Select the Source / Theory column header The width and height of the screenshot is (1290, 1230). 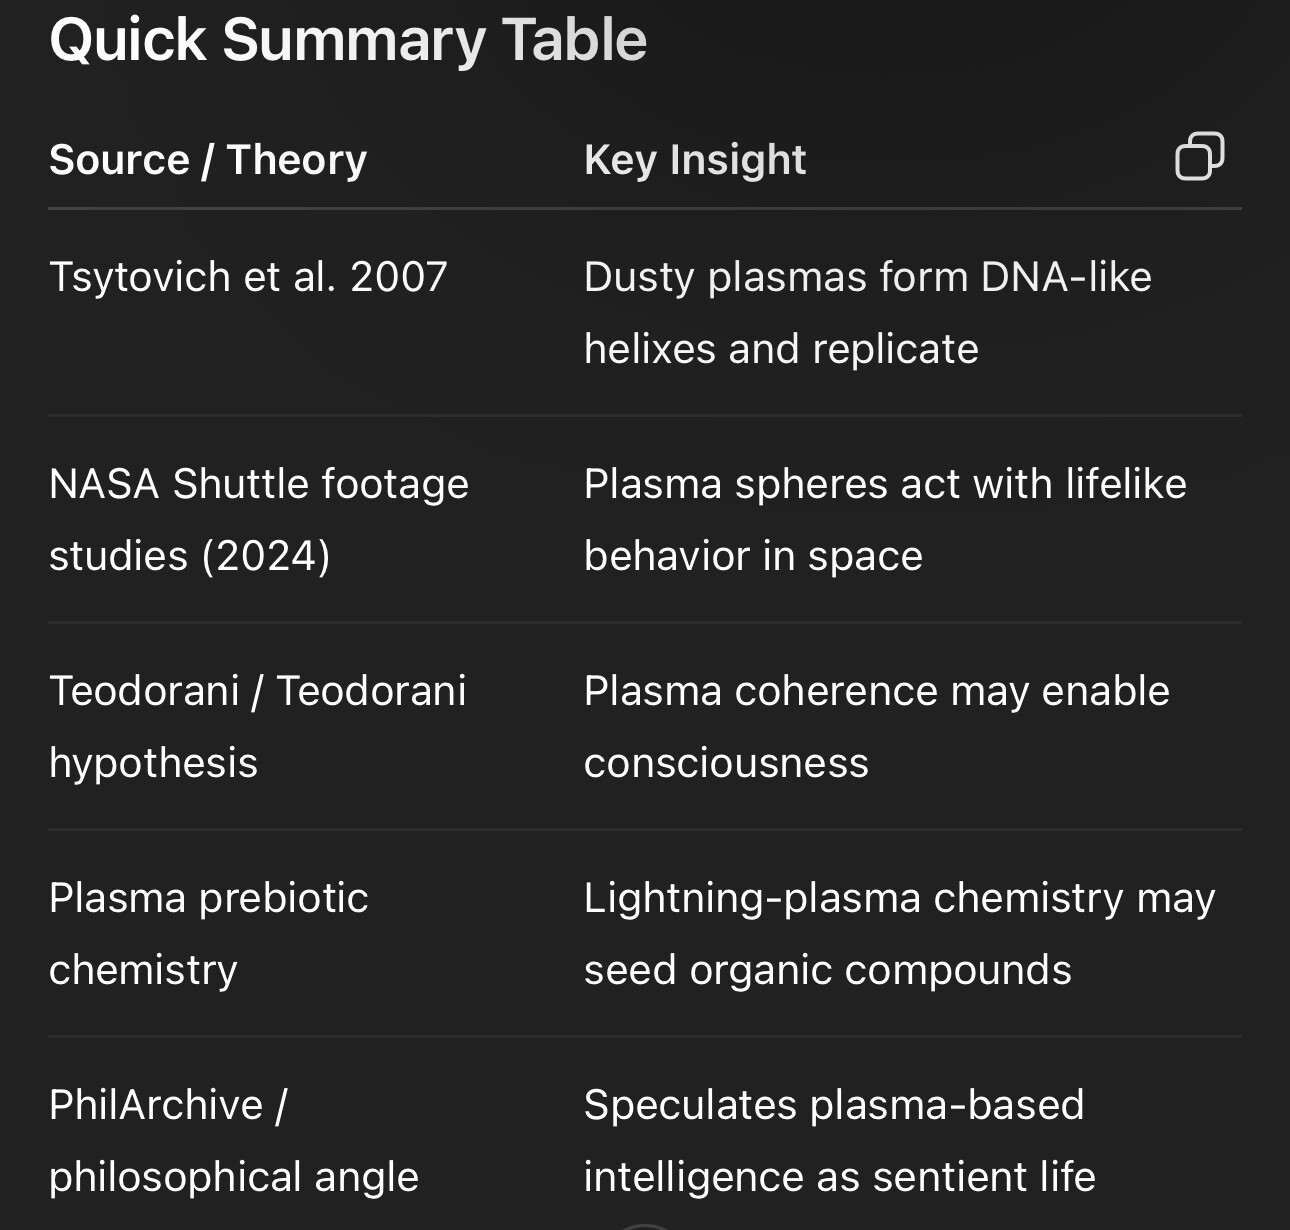click(208, 160)
